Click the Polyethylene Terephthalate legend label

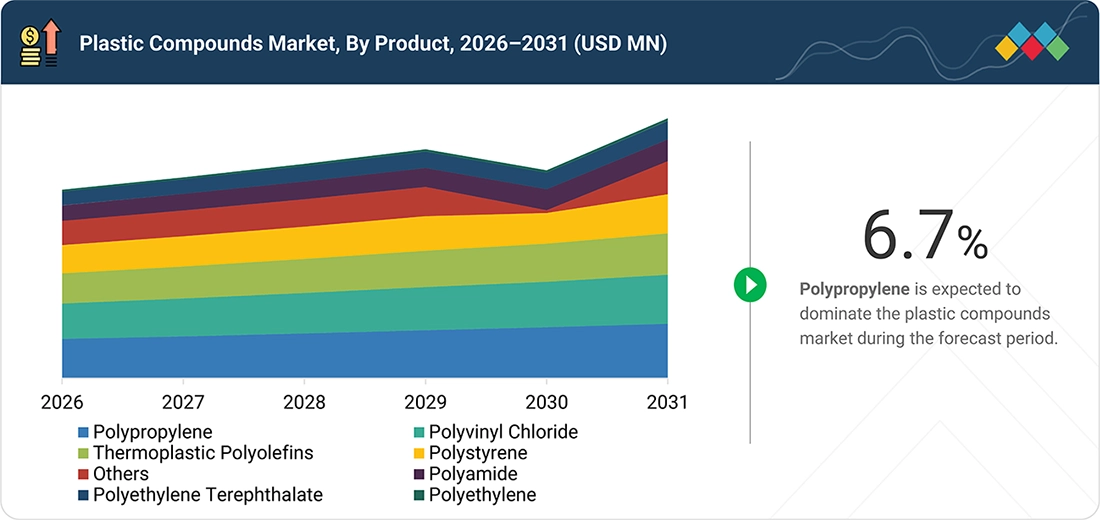208,495
